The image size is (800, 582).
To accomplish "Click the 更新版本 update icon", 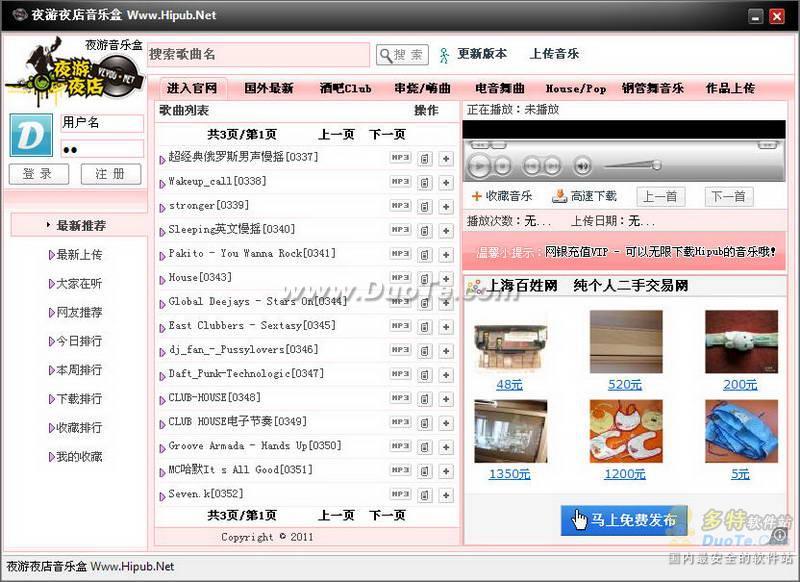I will point(443,55).
